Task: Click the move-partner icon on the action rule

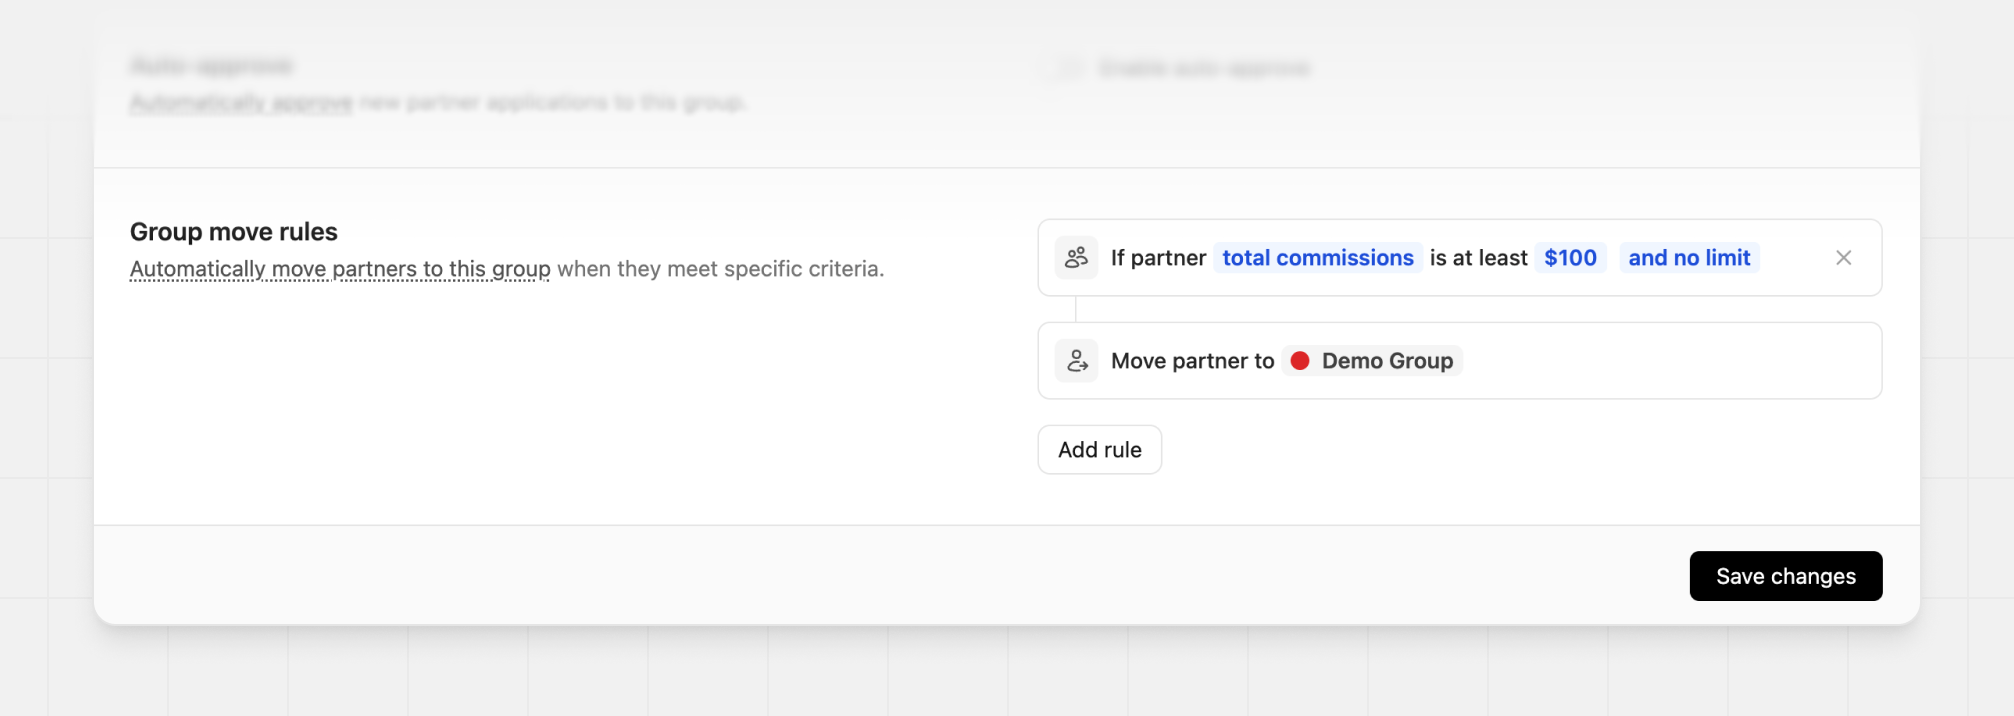Action: [x=1077, y=360]
